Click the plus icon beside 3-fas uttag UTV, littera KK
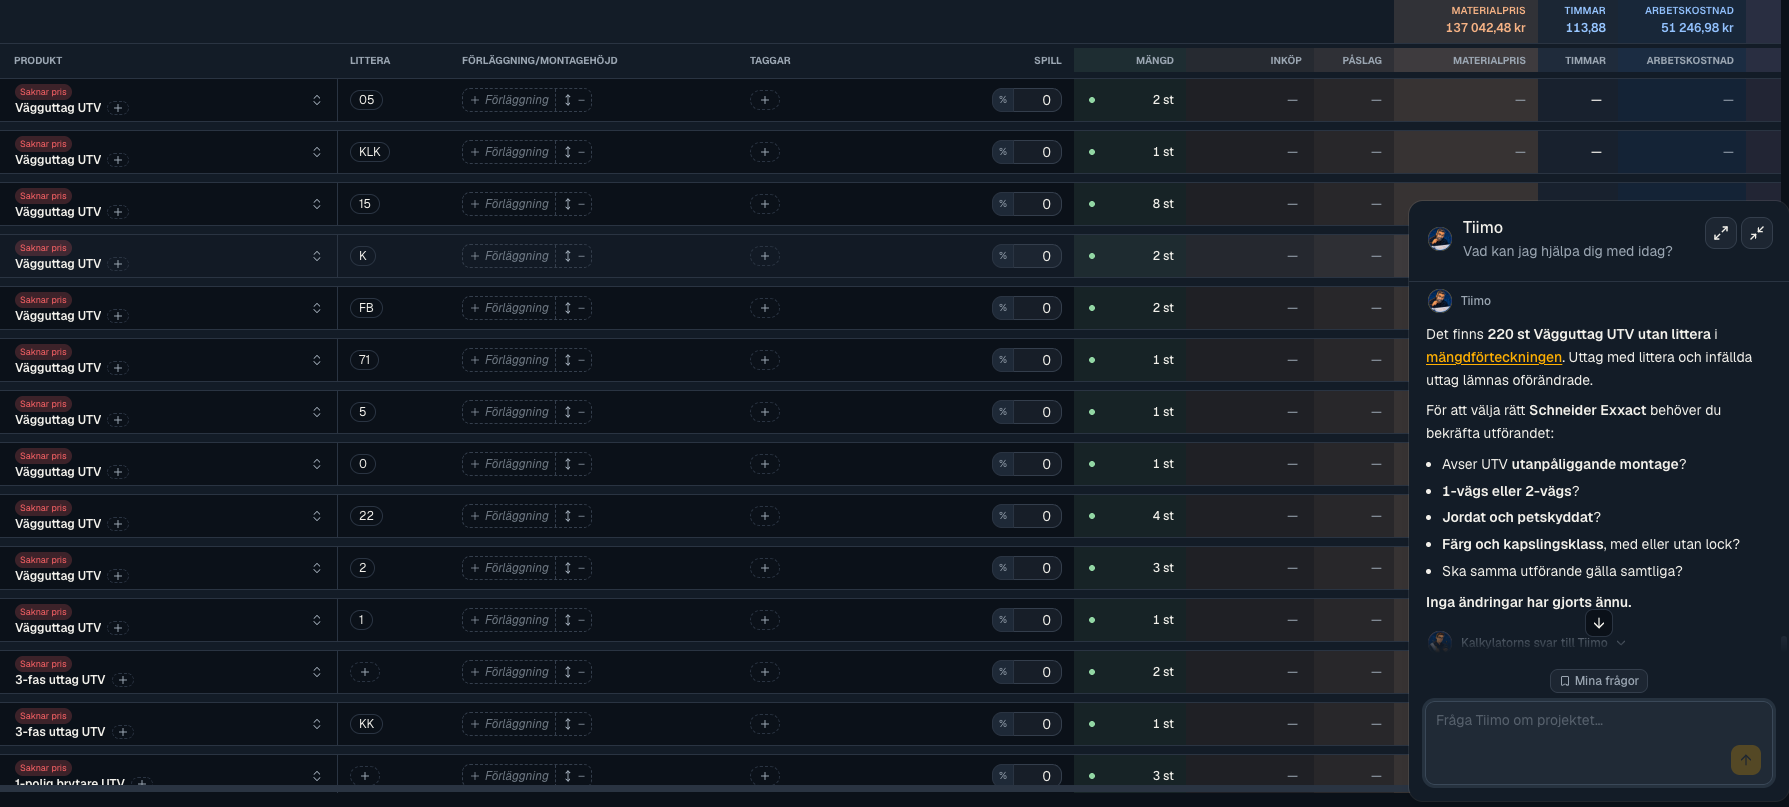Viewport: 1789px width, 807px height. tap(122, 732)
